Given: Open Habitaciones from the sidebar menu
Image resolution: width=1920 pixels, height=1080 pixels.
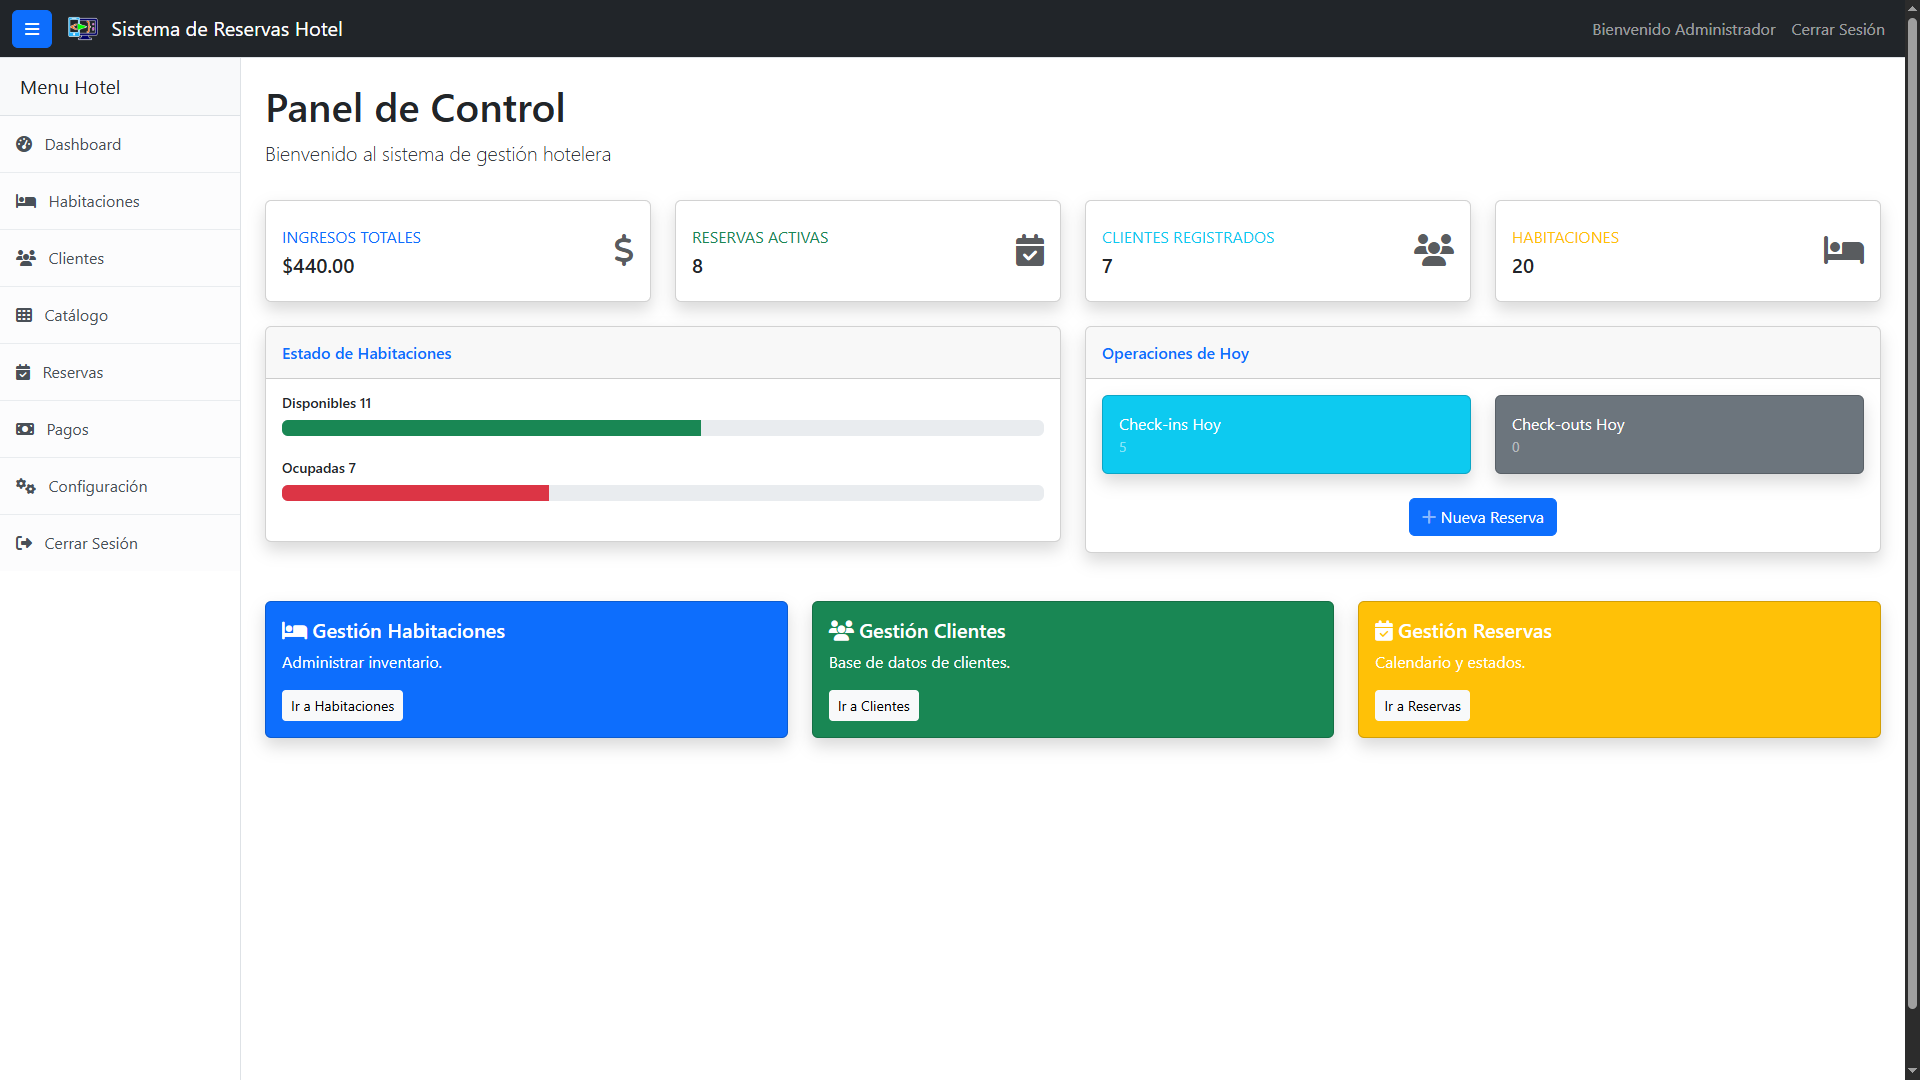Looking at the screenshot, I should (93, 201).
